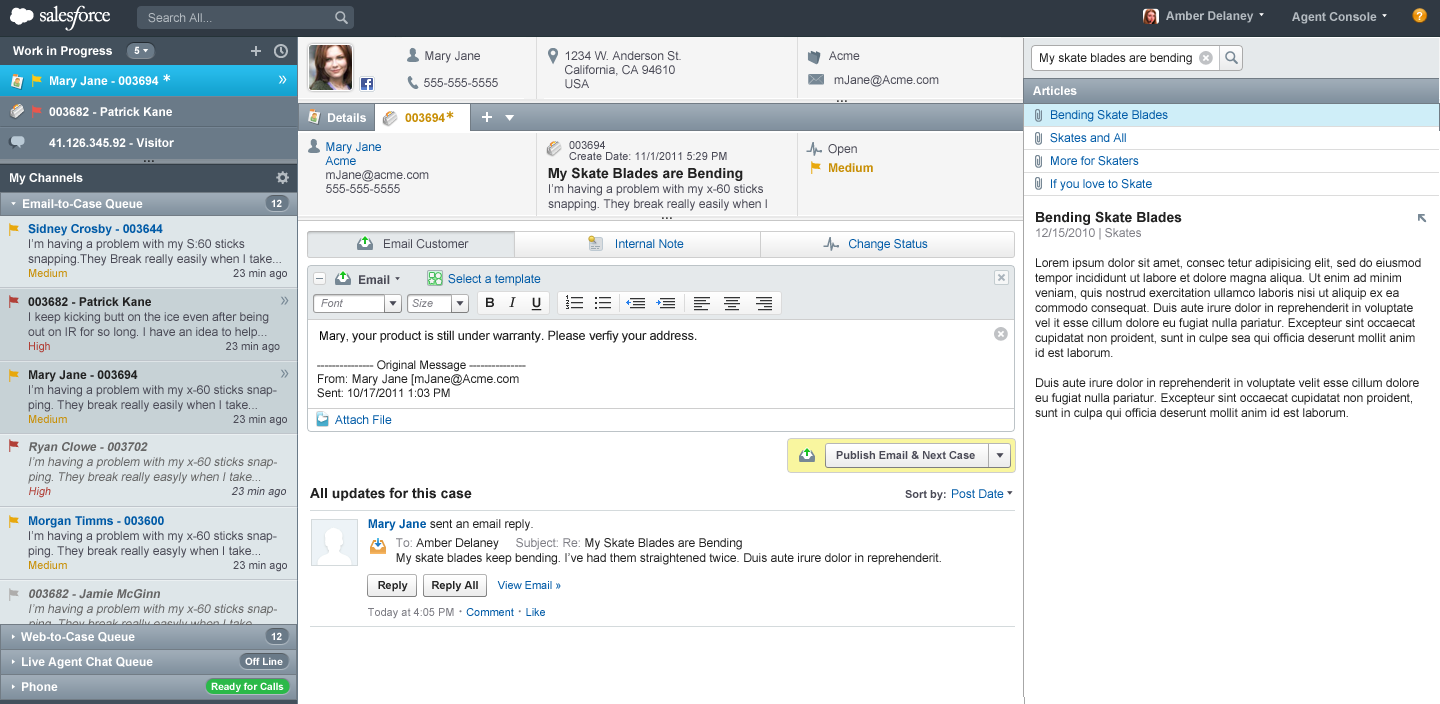Open history clock icon in Work in Progress

point(281,51)
